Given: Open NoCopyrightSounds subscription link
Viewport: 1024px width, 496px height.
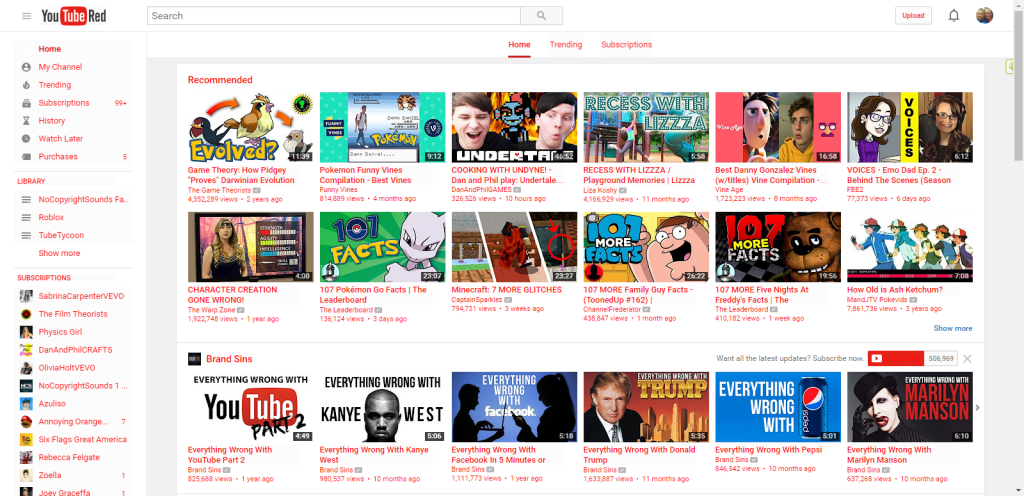Looking at the screenshot, I should (x=83, y=386).
